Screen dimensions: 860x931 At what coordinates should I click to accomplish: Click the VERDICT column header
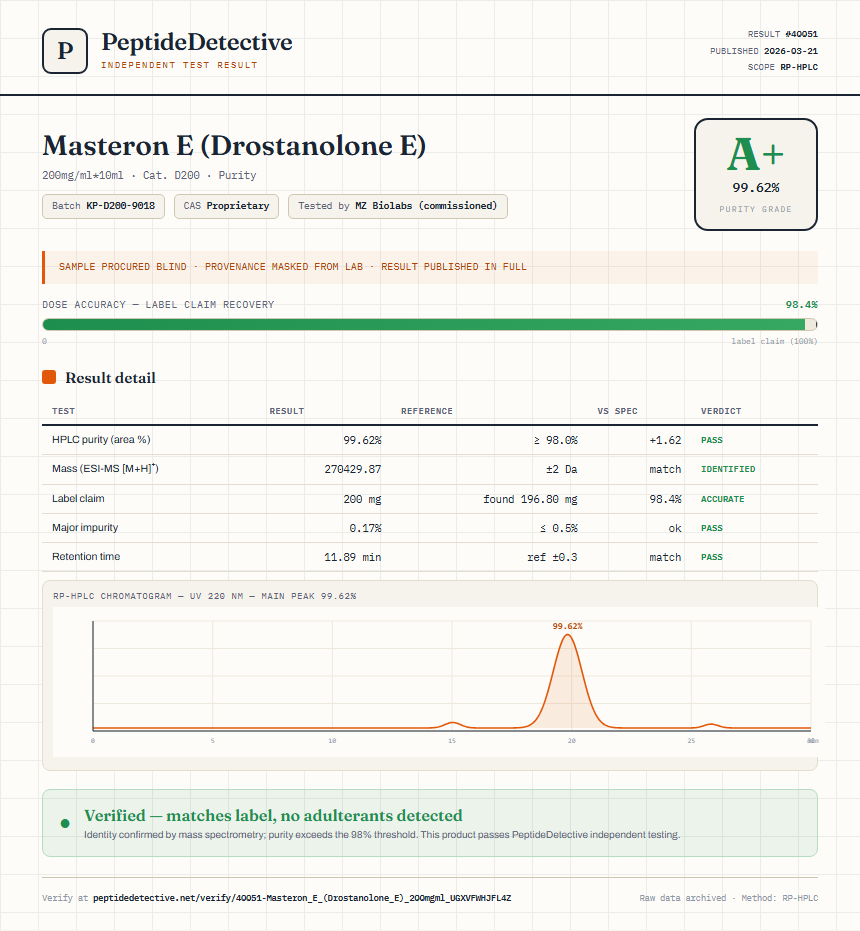pos(721,411)
